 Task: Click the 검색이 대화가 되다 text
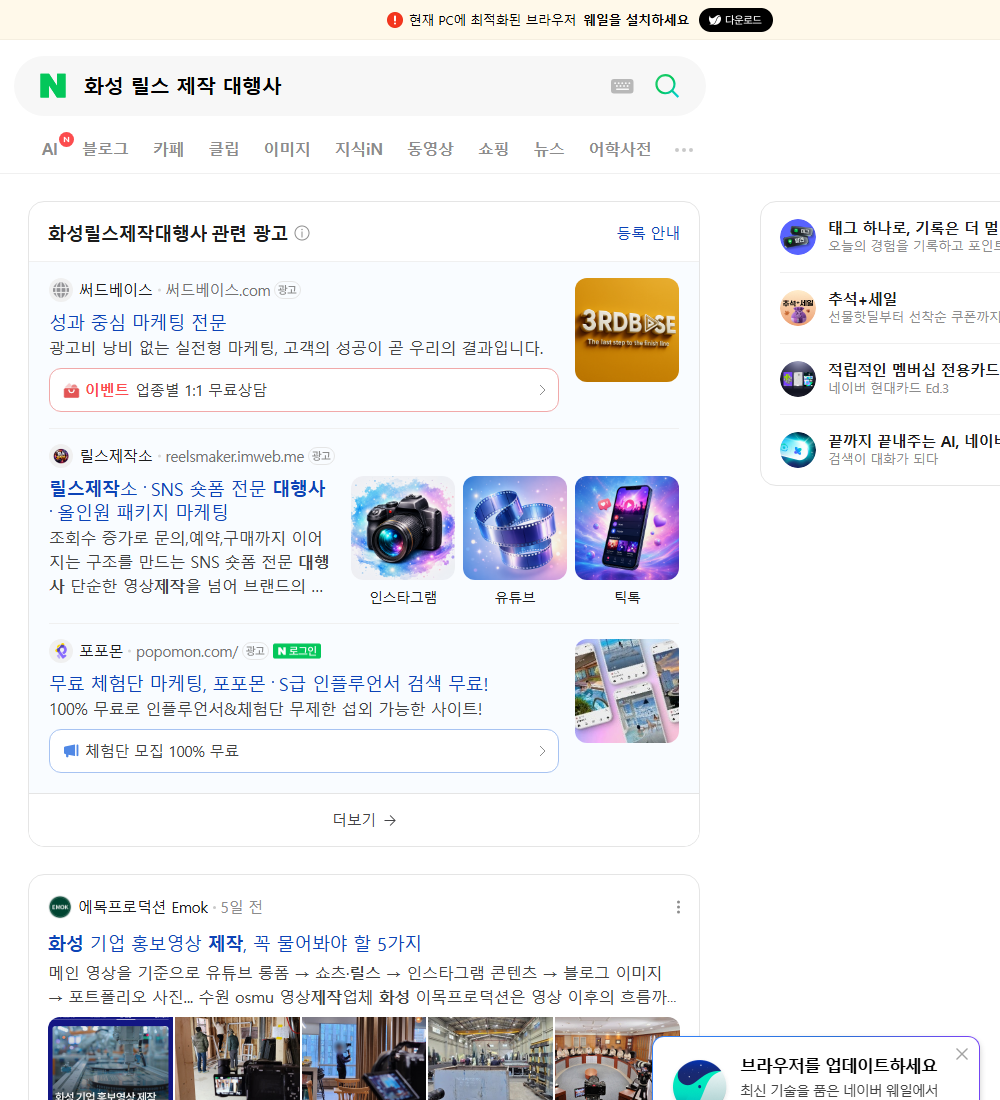tap(883, 459)
